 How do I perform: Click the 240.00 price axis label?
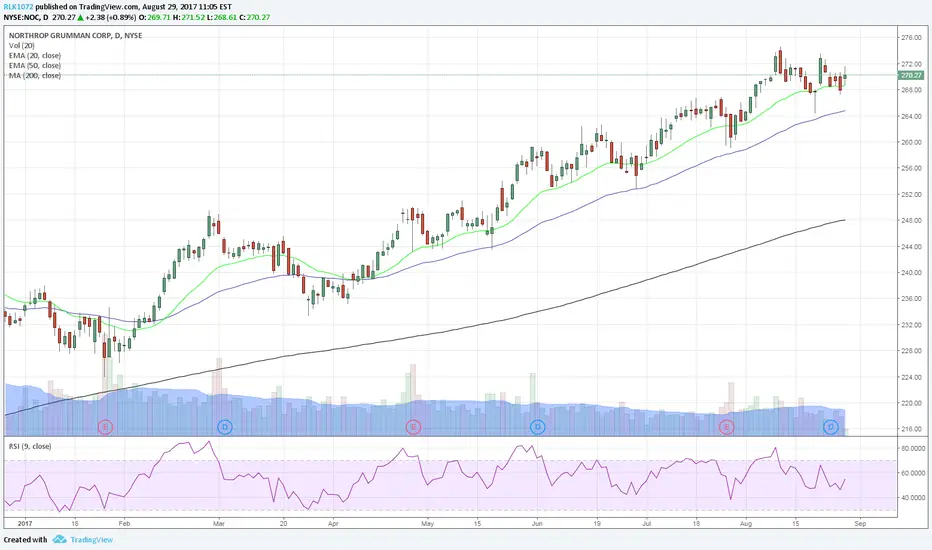point(911,273)
